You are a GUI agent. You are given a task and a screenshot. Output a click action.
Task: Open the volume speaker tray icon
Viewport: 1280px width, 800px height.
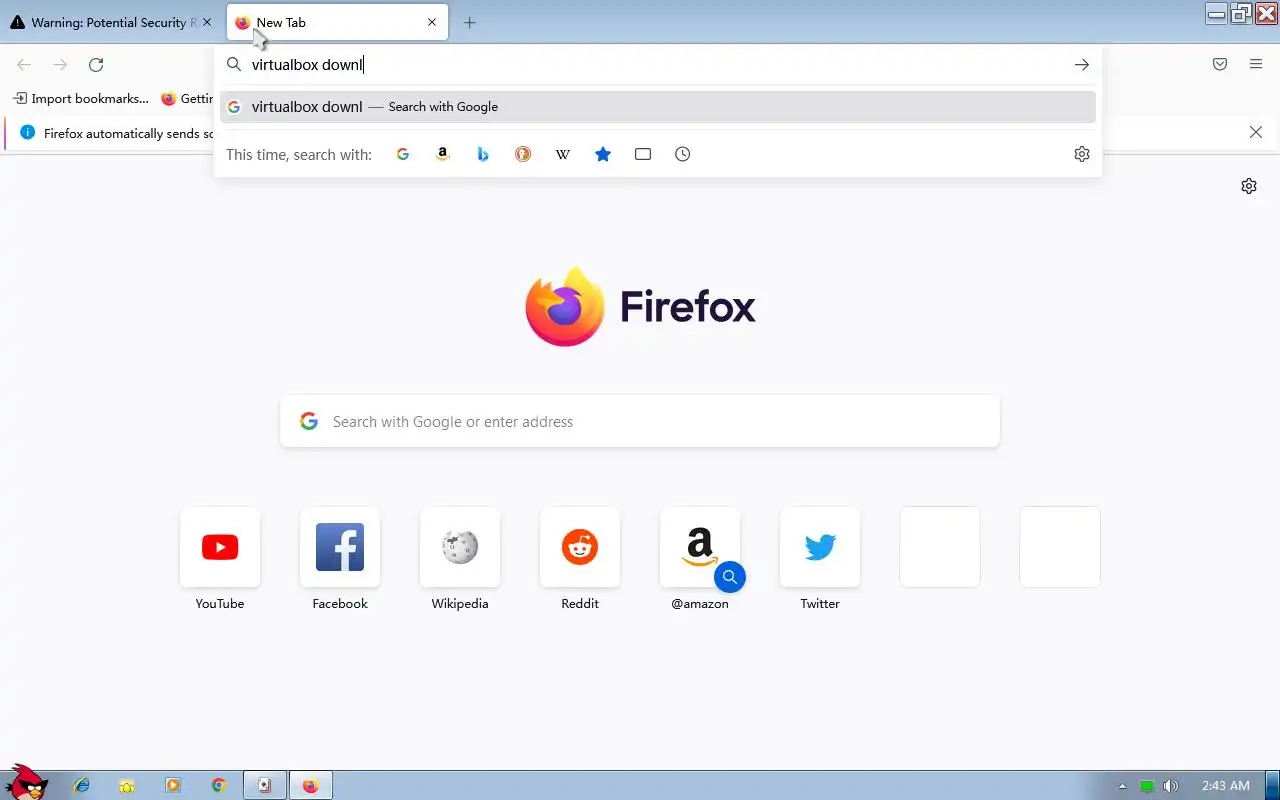point(1171,786)
